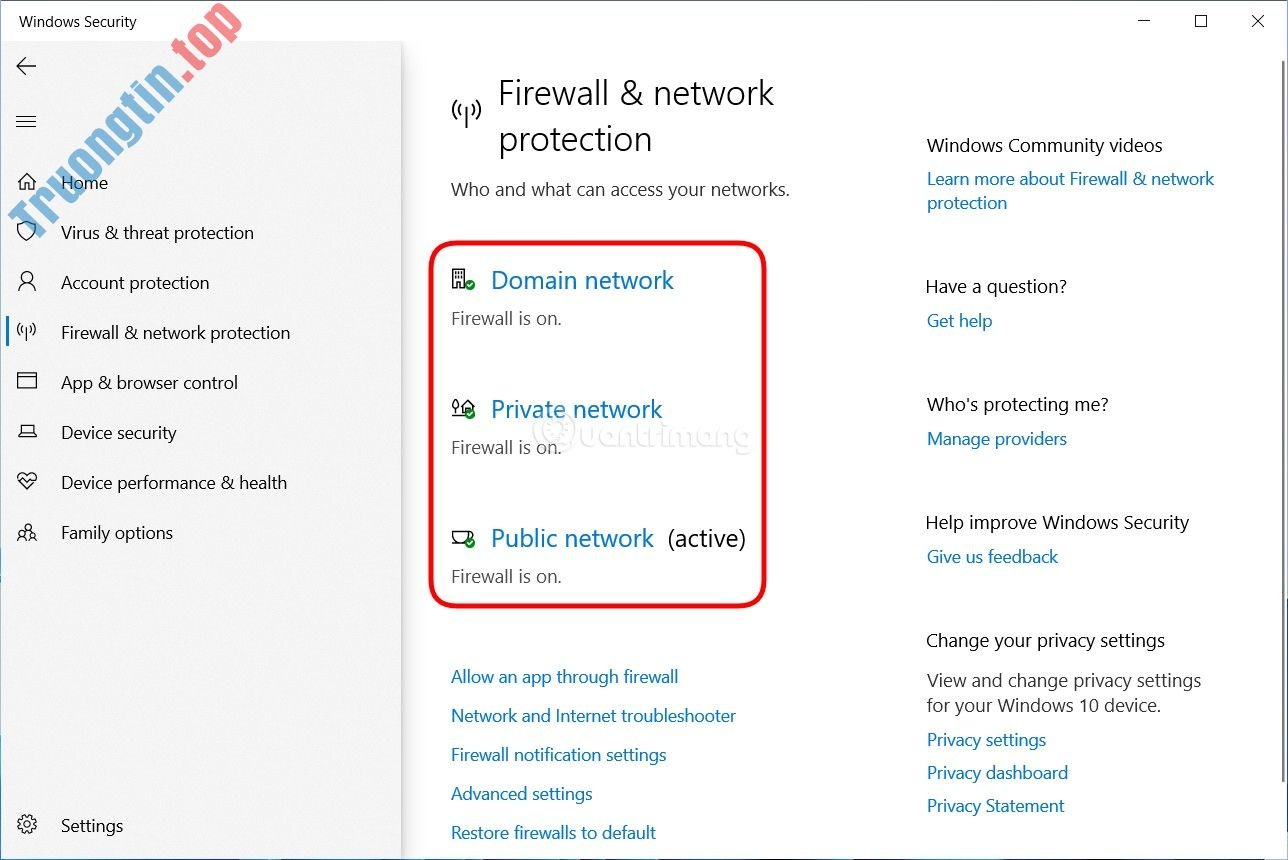Open Firewall notification settings link
Viewport: 1288px width, 860px height.
558,755
